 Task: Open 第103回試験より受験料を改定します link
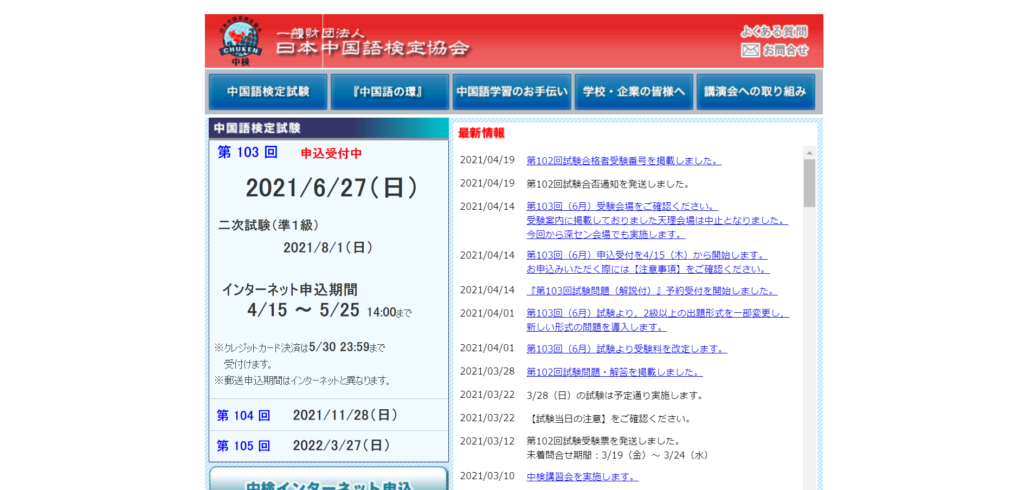point(626,349)
